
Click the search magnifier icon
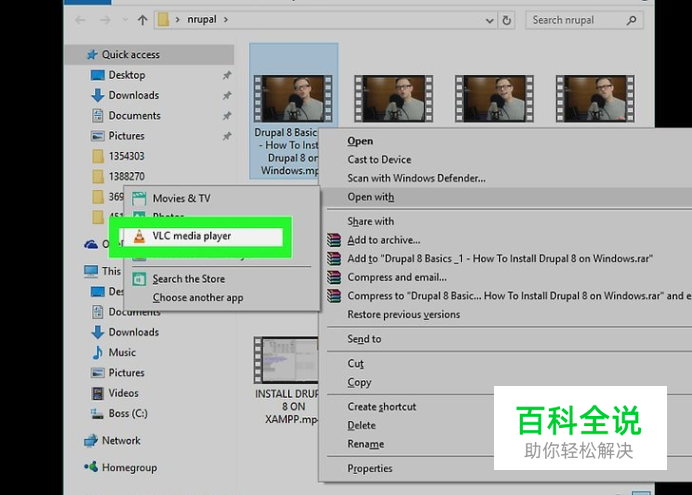[632, 20]
